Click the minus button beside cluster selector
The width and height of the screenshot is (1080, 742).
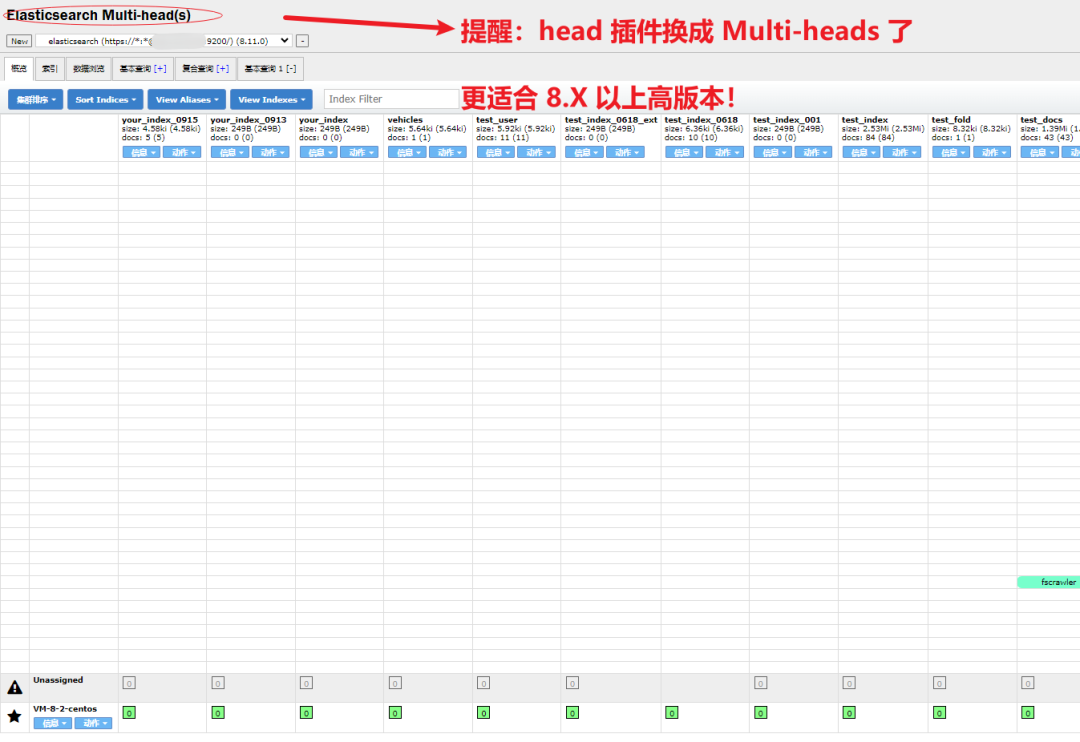tap(302, 41)
